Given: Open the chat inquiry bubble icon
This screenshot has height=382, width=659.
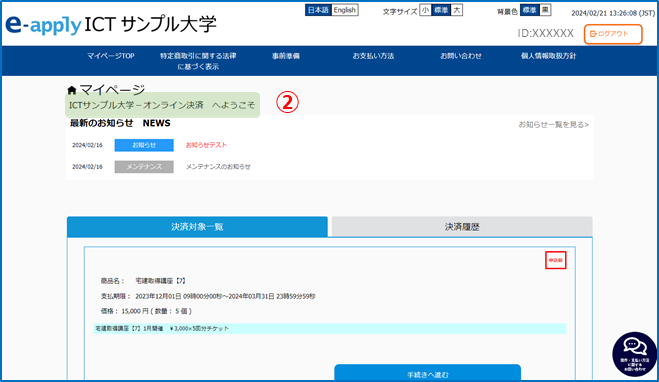Looking at the screenshot, I should (x=635, y=354).
